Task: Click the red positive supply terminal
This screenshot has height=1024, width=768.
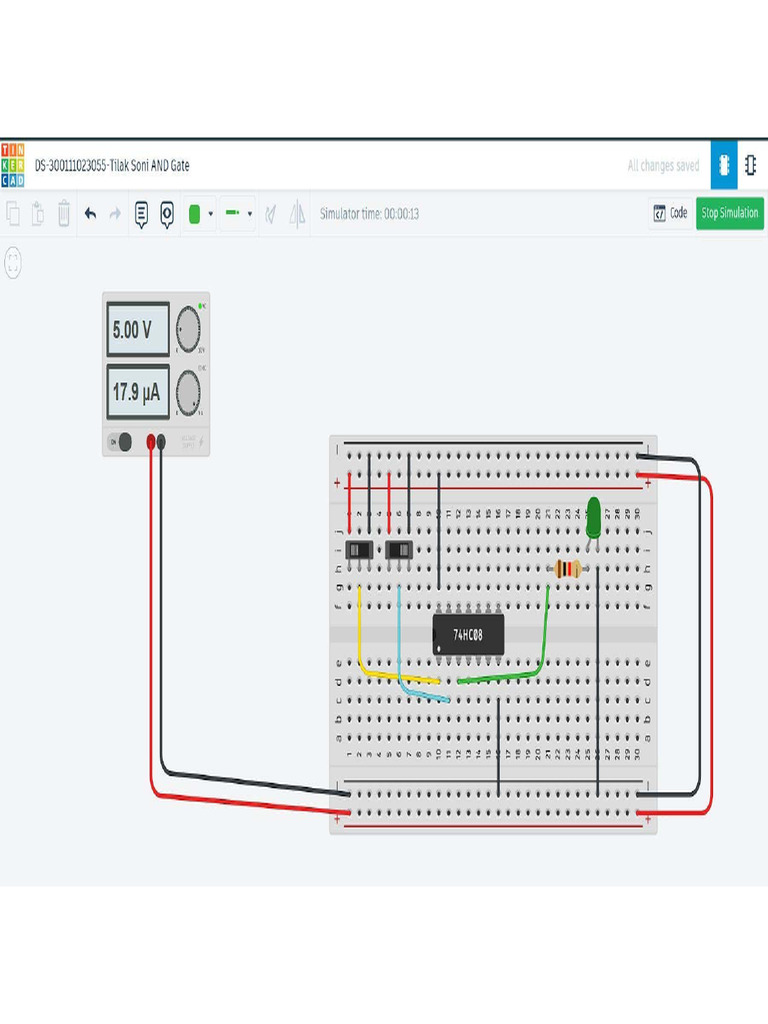Action: (x=151, y=442)
